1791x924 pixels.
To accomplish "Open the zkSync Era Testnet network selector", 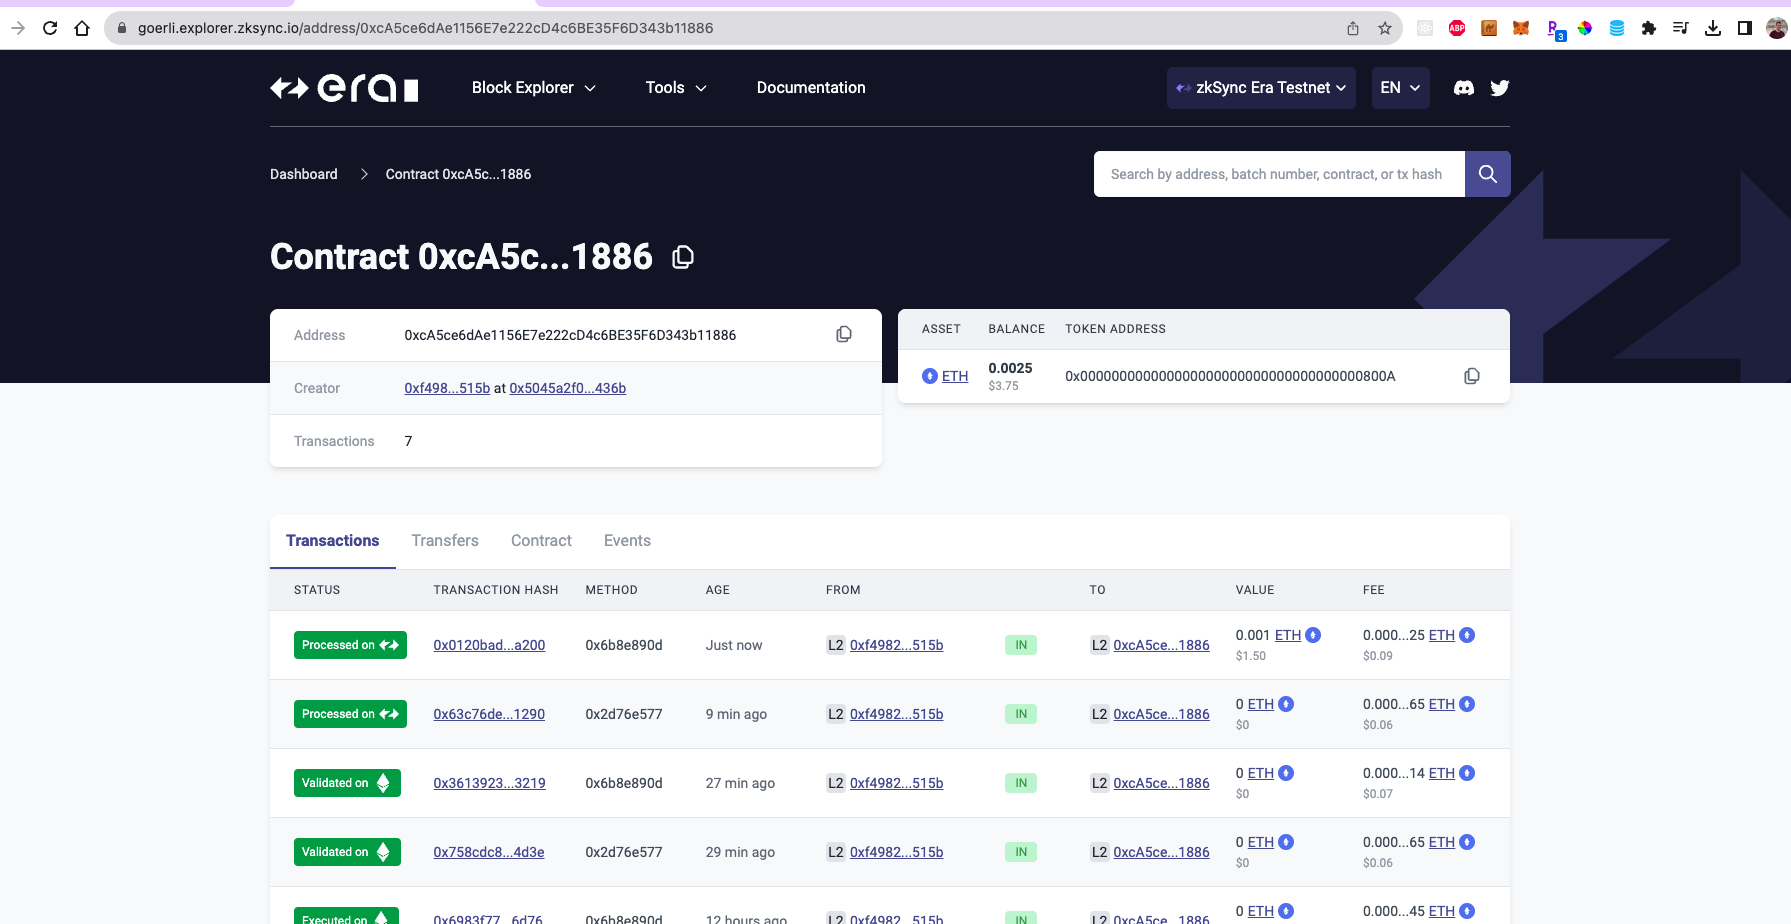I will pyautogui.click(x=1261, y=88).
